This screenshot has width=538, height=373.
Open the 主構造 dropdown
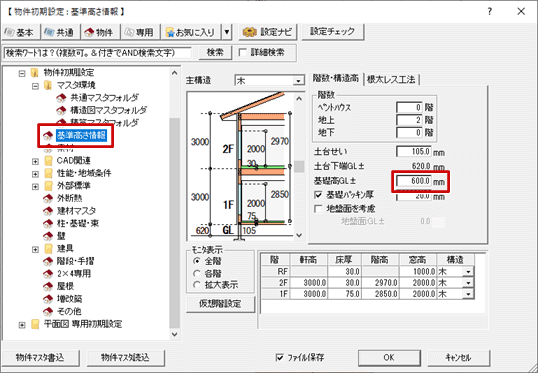(270, 81)
